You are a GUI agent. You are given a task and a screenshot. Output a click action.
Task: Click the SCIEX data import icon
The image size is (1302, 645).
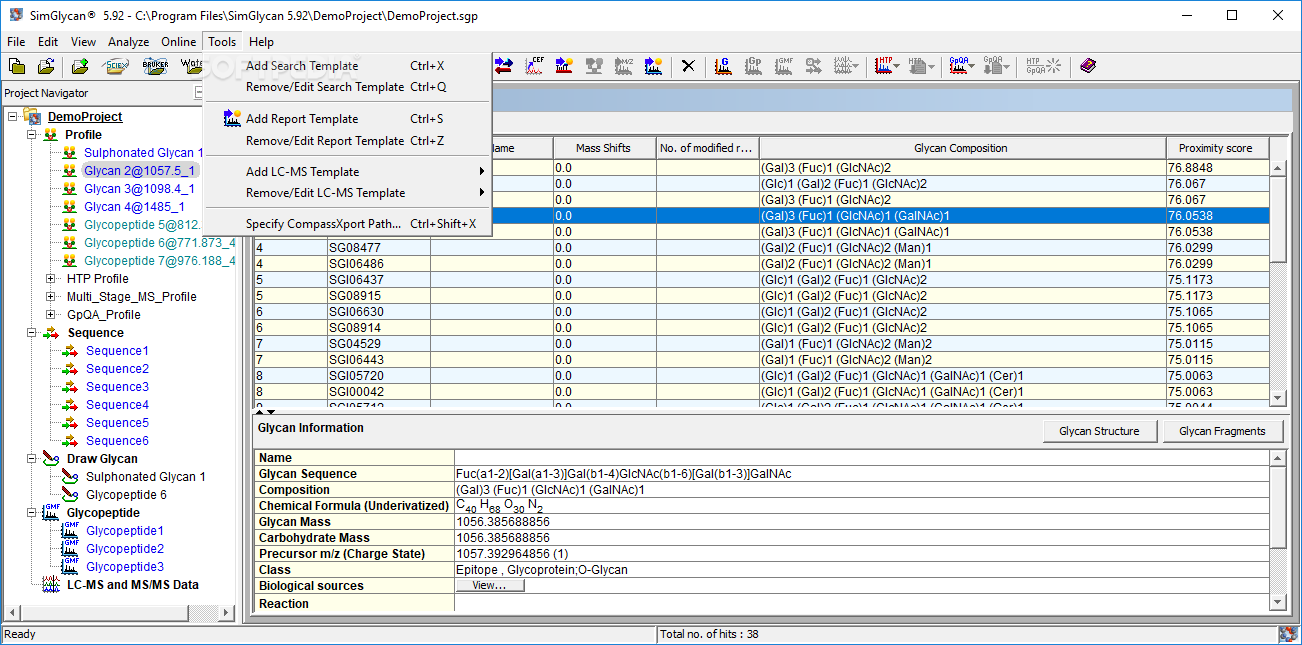tap(117, 66)
